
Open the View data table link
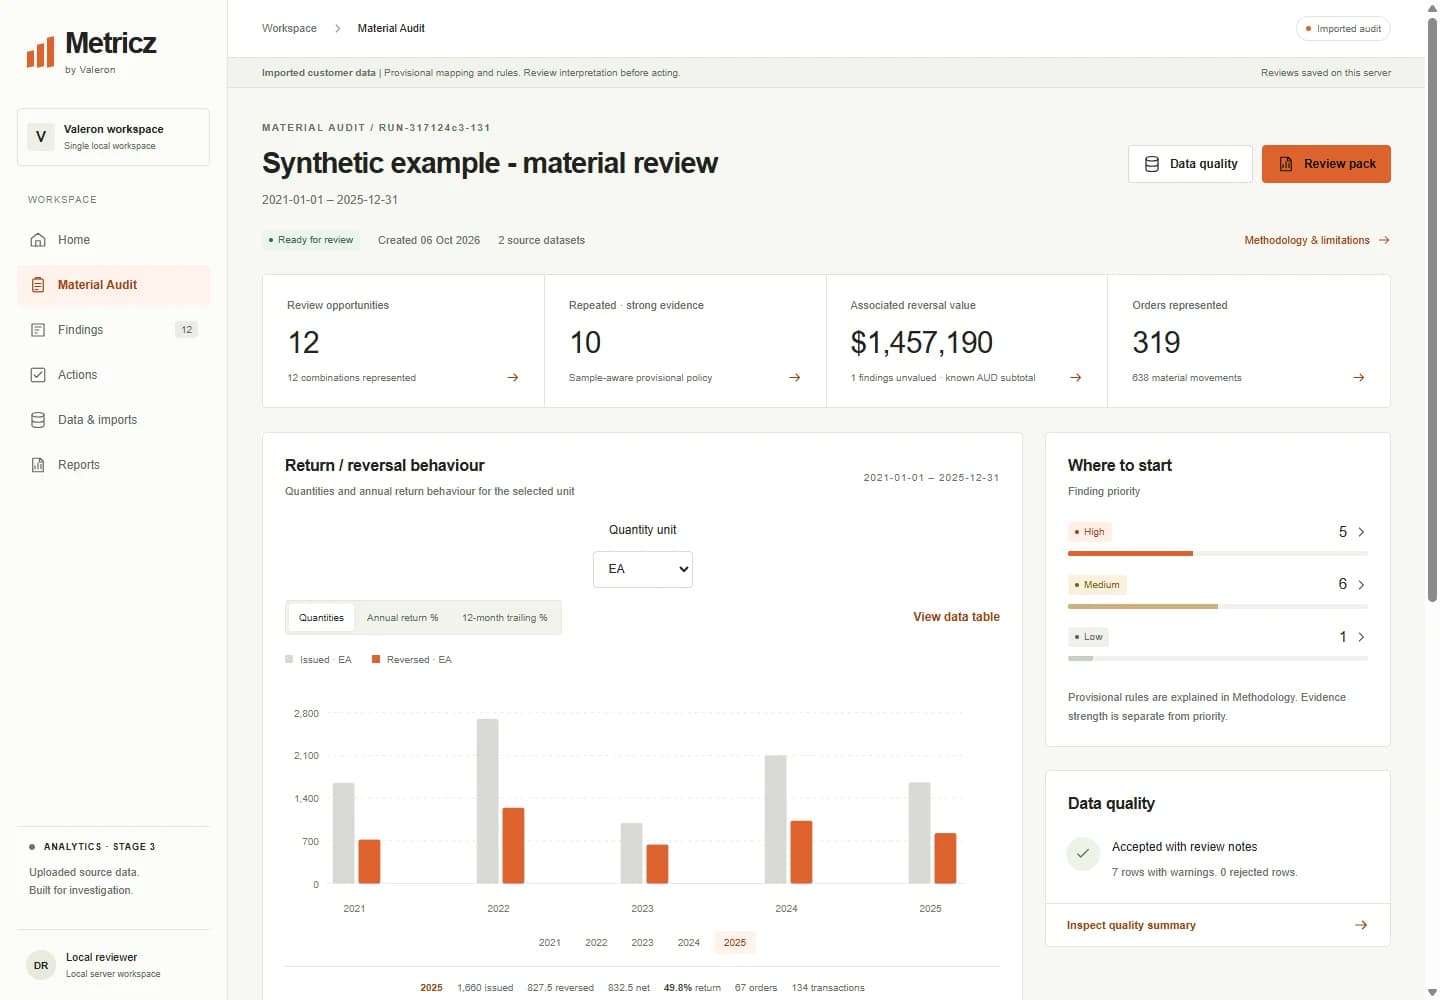tap(956, 617)
